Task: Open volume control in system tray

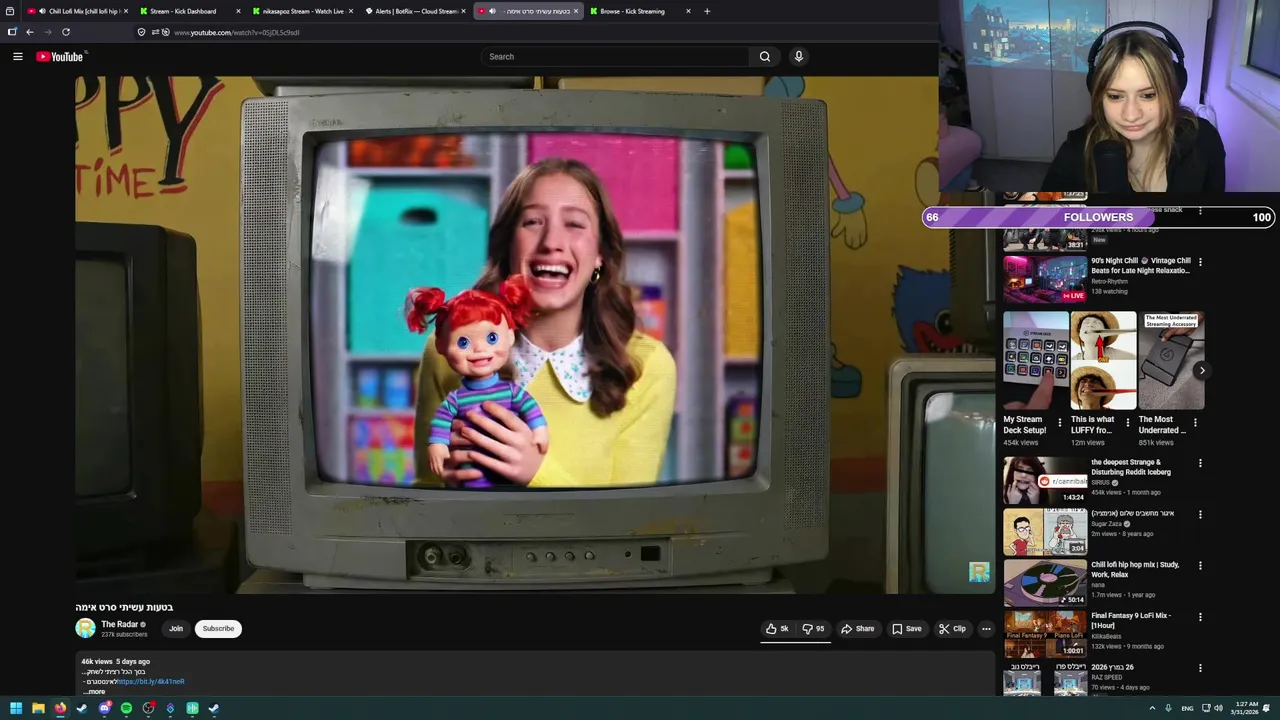Action: pos(1218,708)
